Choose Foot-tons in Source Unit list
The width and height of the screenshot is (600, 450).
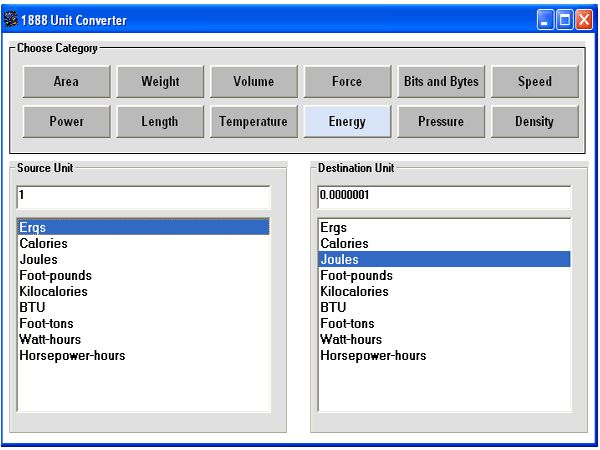pos(143,323)
